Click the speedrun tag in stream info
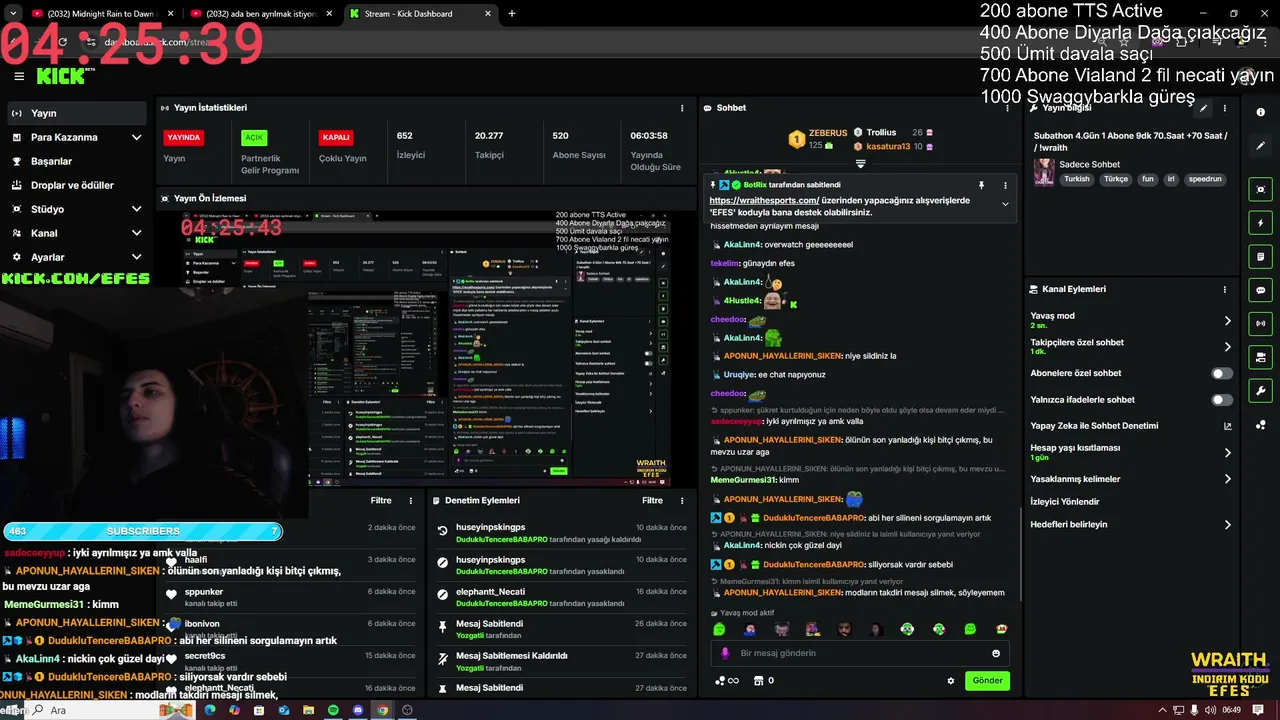 tap(1205, 179)
